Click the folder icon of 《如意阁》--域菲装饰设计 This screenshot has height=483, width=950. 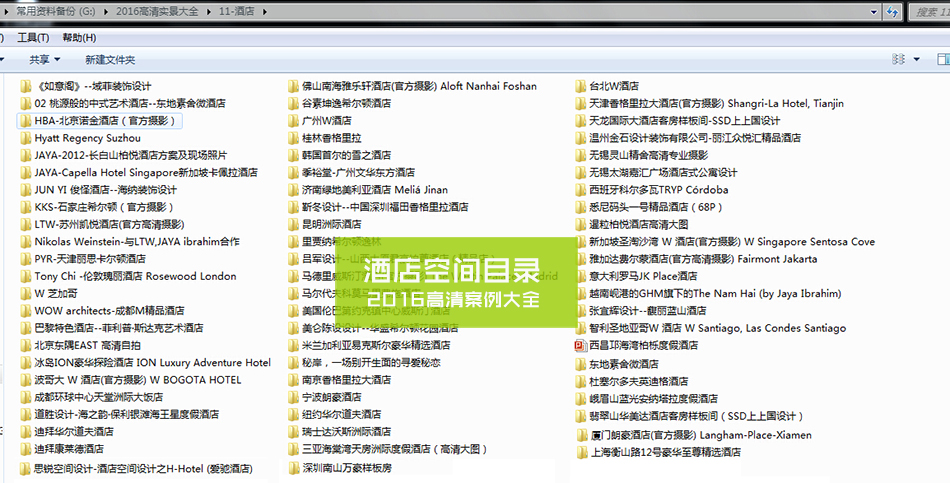pos(25,86)
